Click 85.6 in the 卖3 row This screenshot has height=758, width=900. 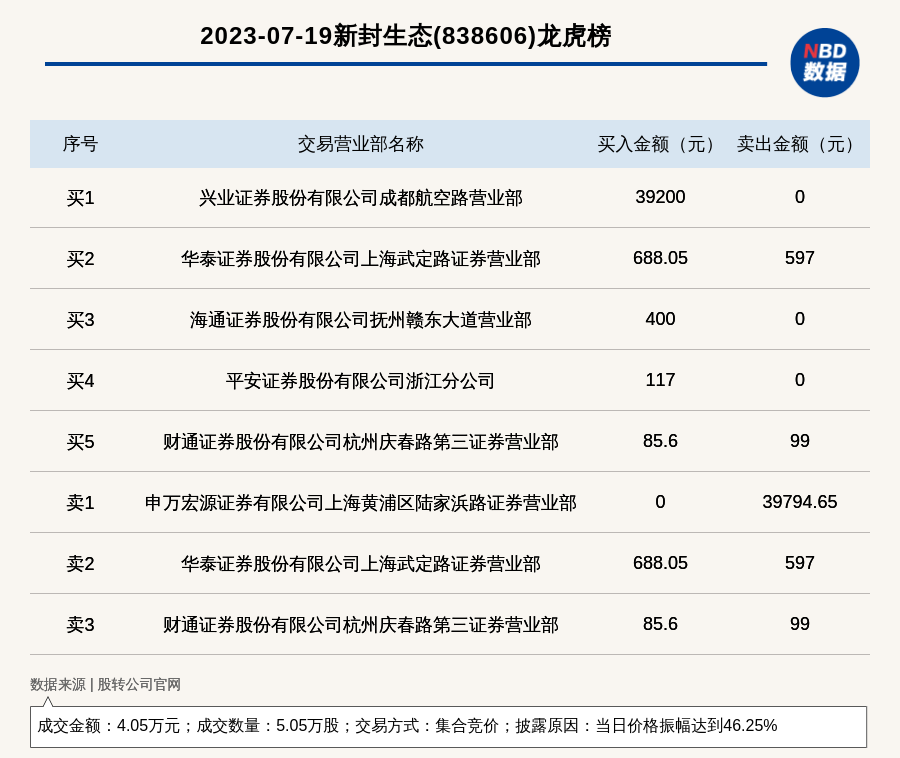pos(660,623)
